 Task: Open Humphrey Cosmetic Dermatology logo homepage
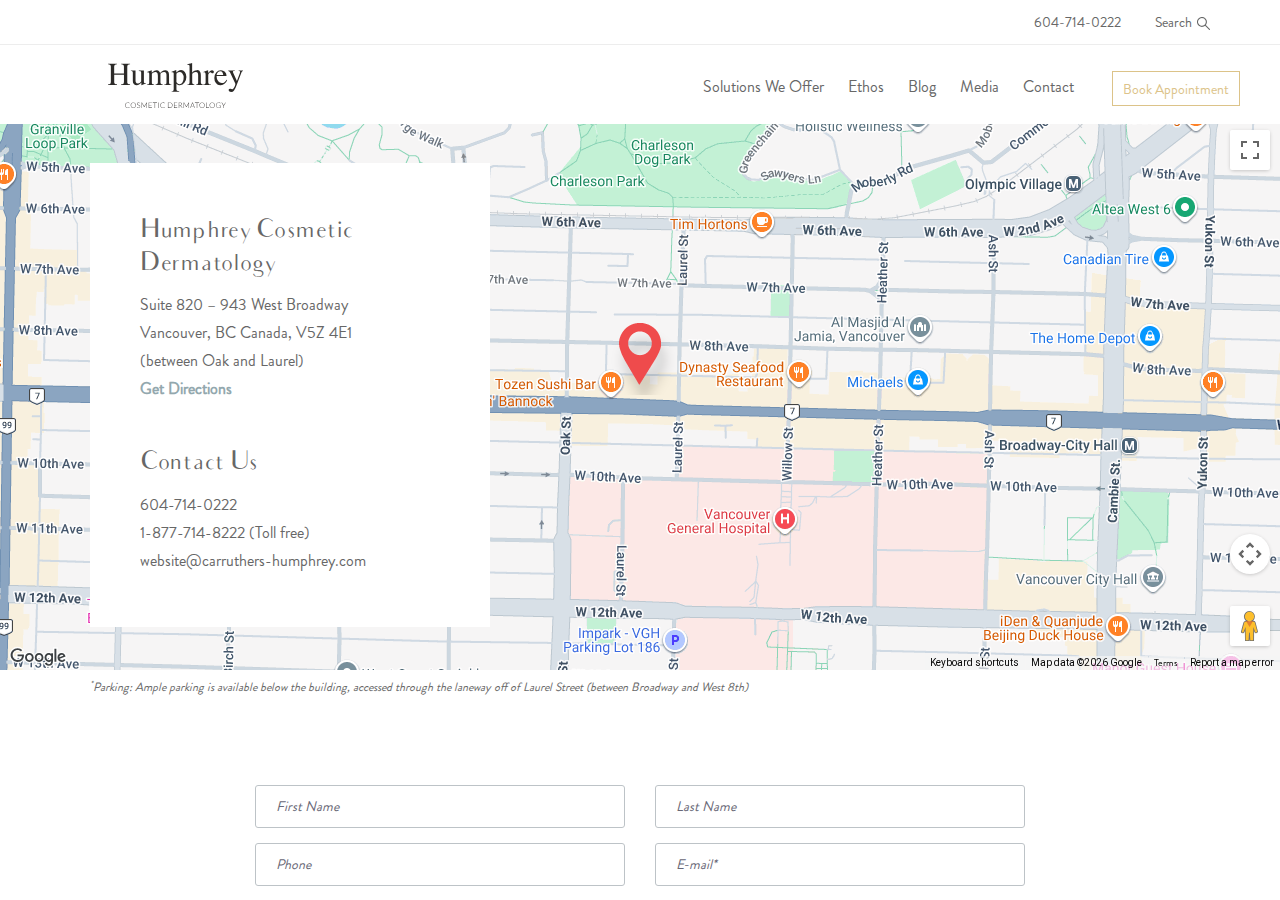(175, 84)
